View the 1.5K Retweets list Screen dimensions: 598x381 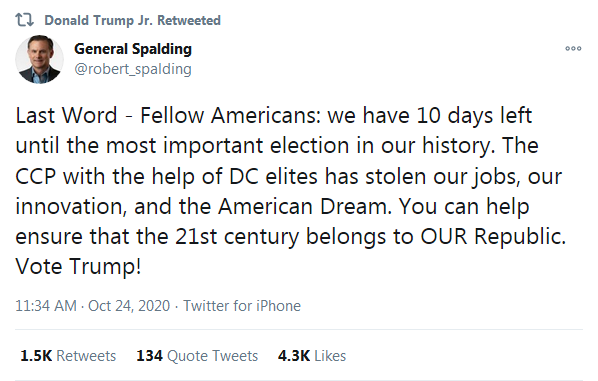68,356
